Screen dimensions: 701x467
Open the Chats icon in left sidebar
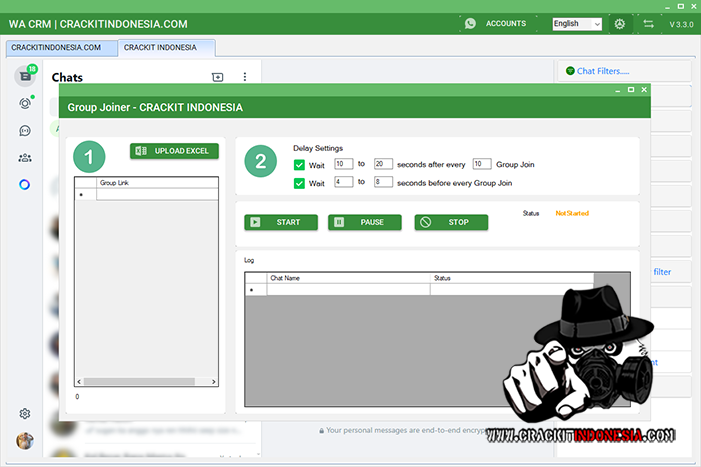pos(25,77)
